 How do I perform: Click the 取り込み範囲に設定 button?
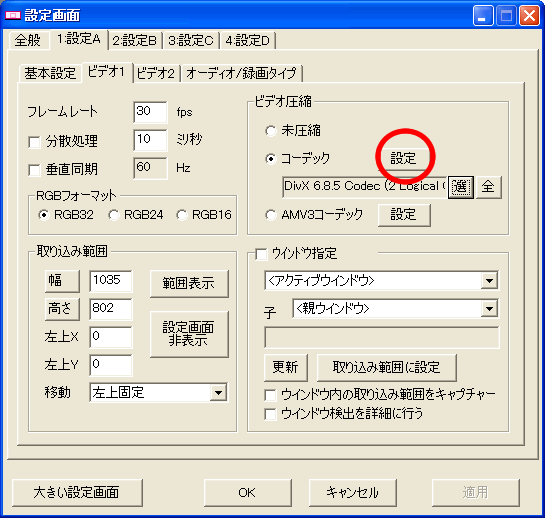point(387,367)
